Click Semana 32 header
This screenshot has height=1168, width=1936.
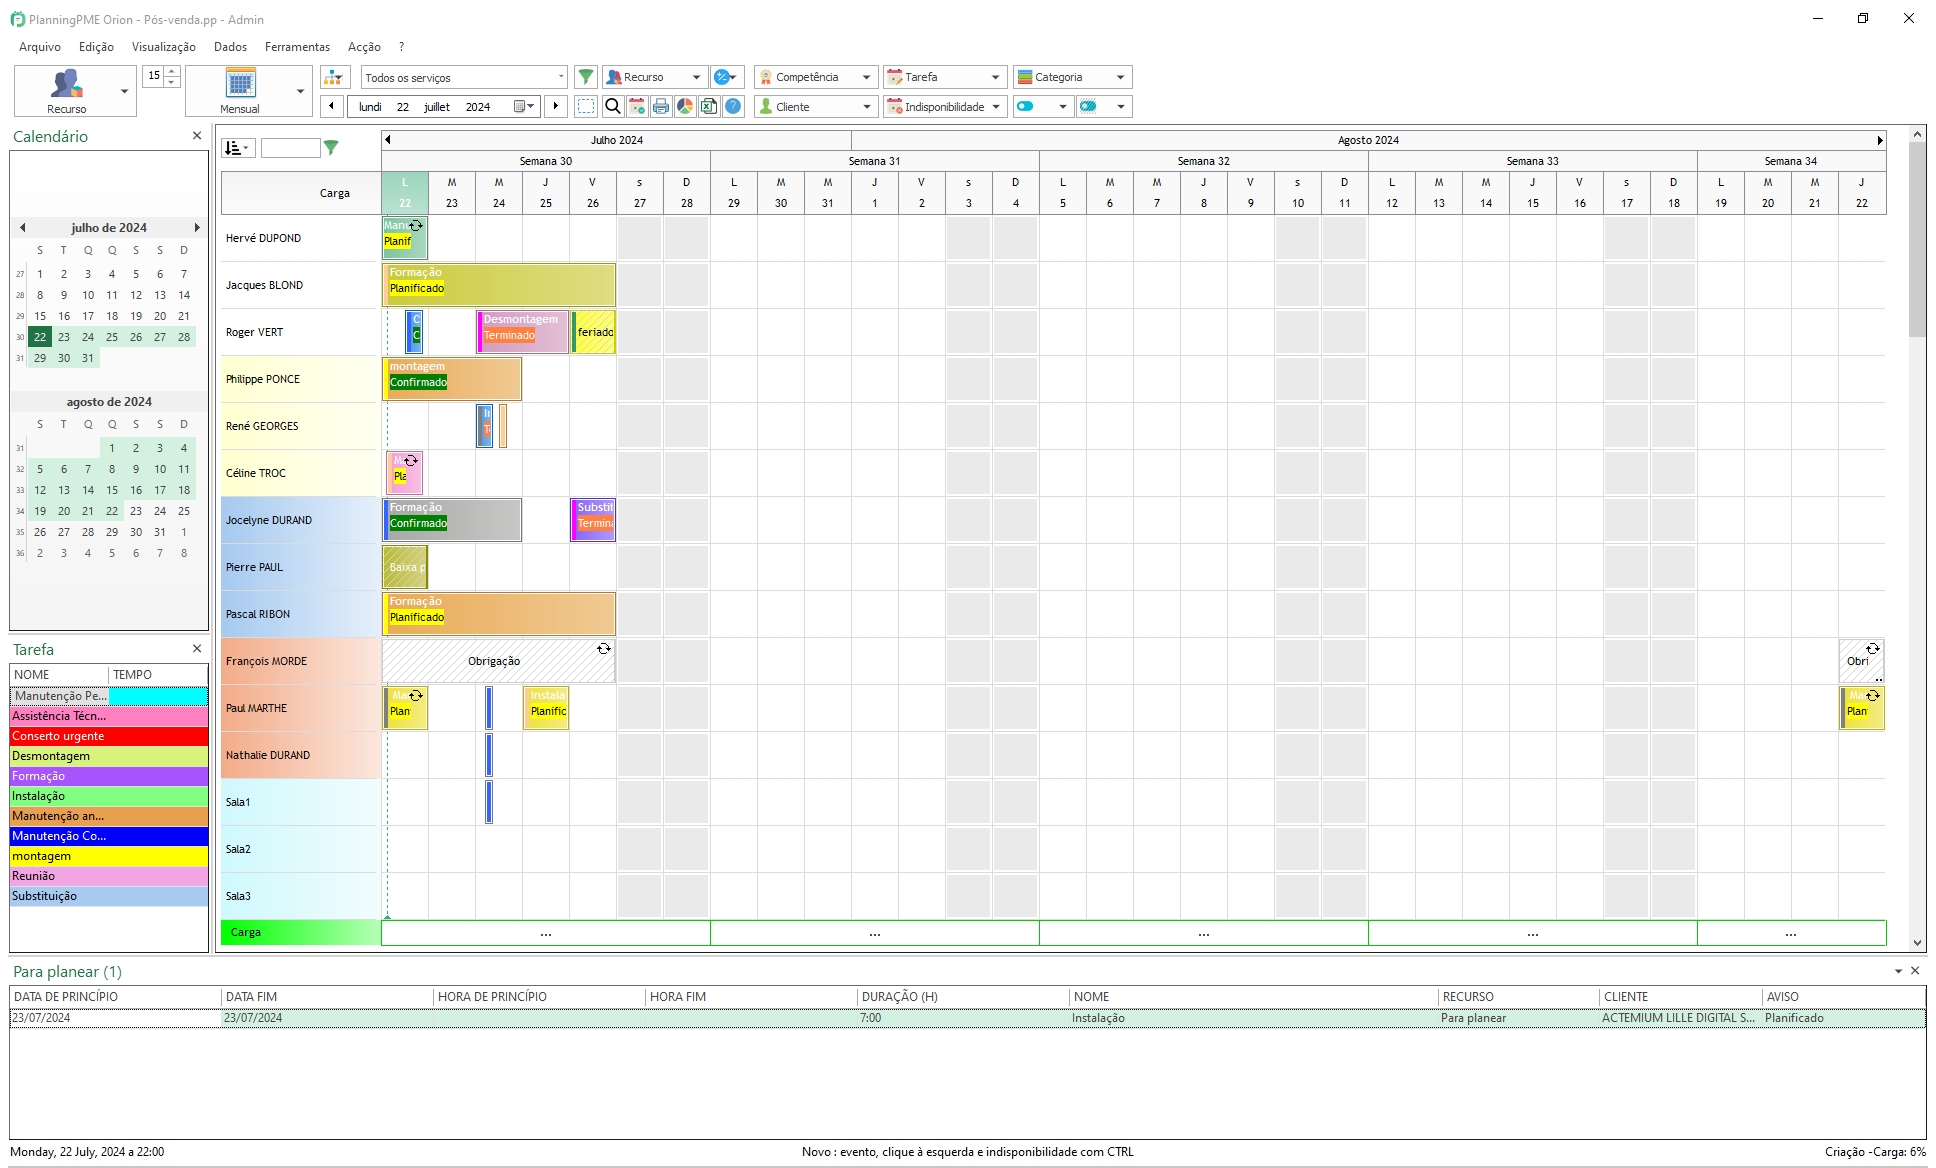(1203, 161)
